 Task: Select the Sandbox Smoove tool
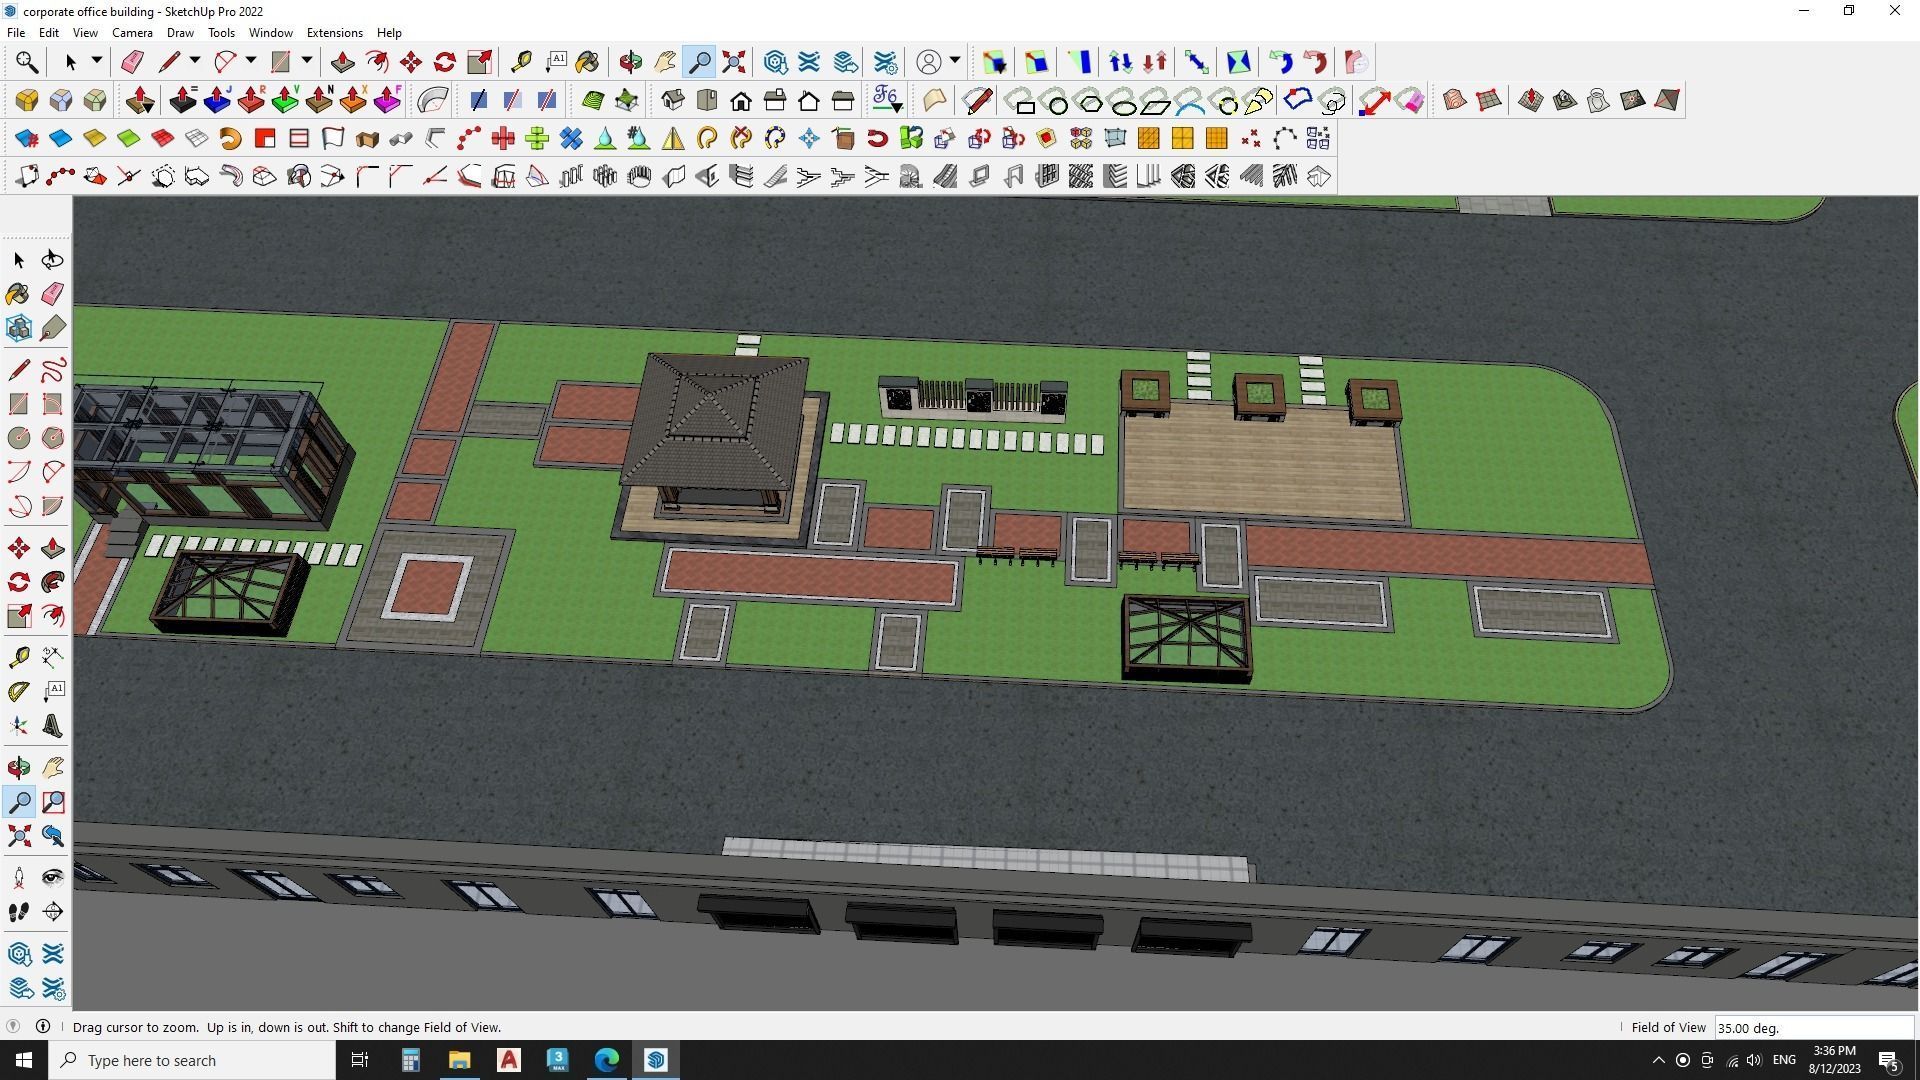click(x=1531, y=100)
